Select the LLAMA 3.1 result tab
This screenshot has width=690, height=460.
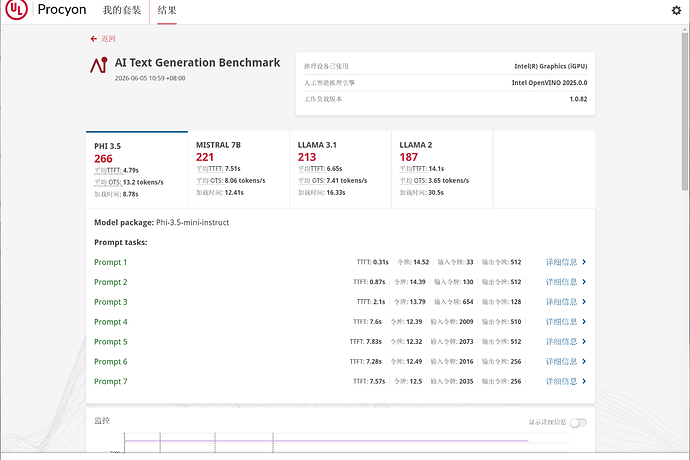point(340,169)
